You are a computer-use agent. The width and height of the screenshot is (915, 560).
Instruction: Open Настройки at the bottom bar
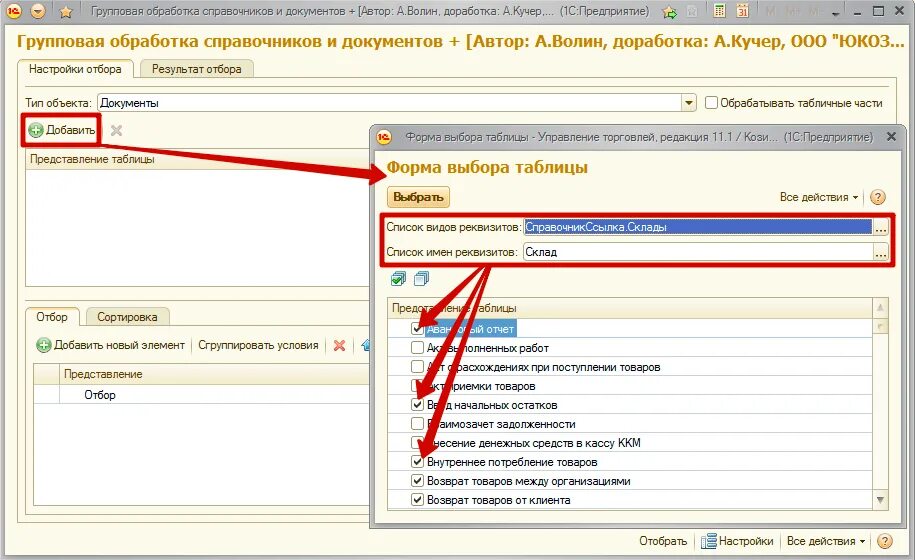pyautogui.click(x=737, y=541)
